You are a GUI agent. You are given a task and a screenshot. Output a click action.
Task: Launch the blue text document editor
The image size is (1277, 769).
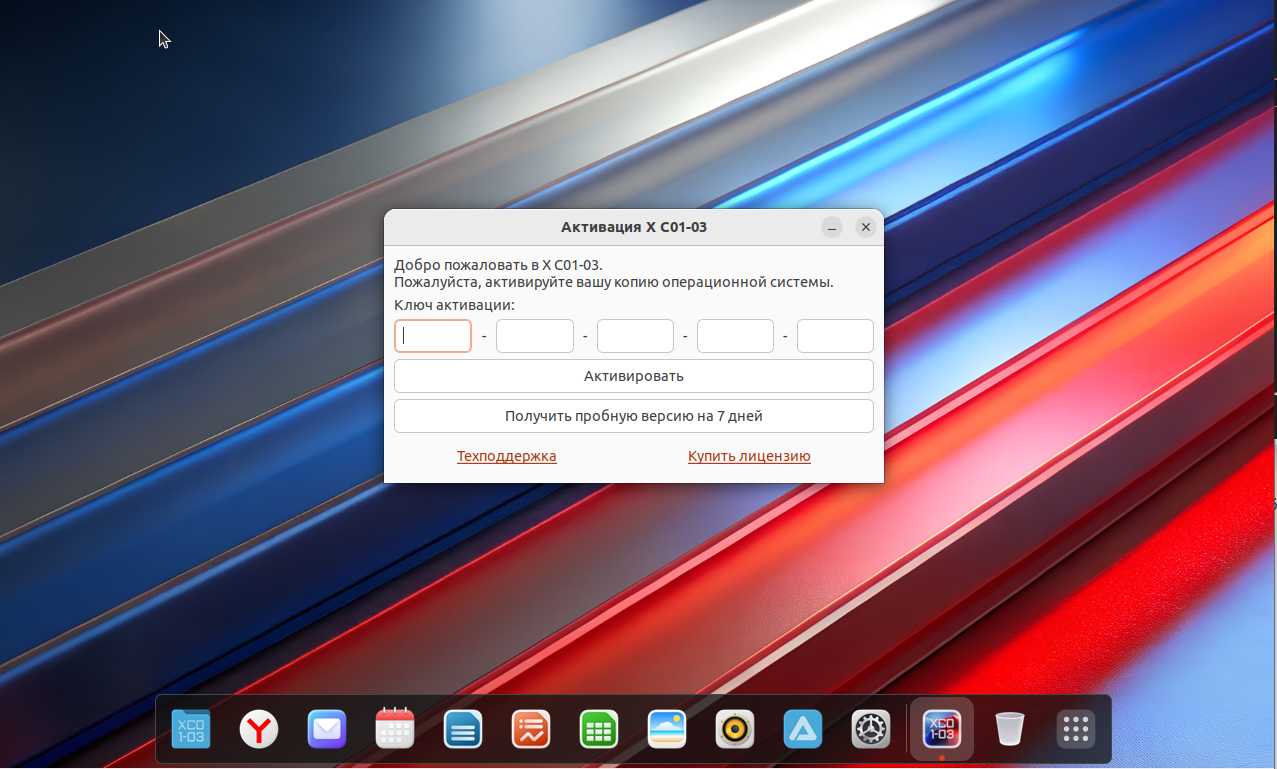[x=463, y=729]
